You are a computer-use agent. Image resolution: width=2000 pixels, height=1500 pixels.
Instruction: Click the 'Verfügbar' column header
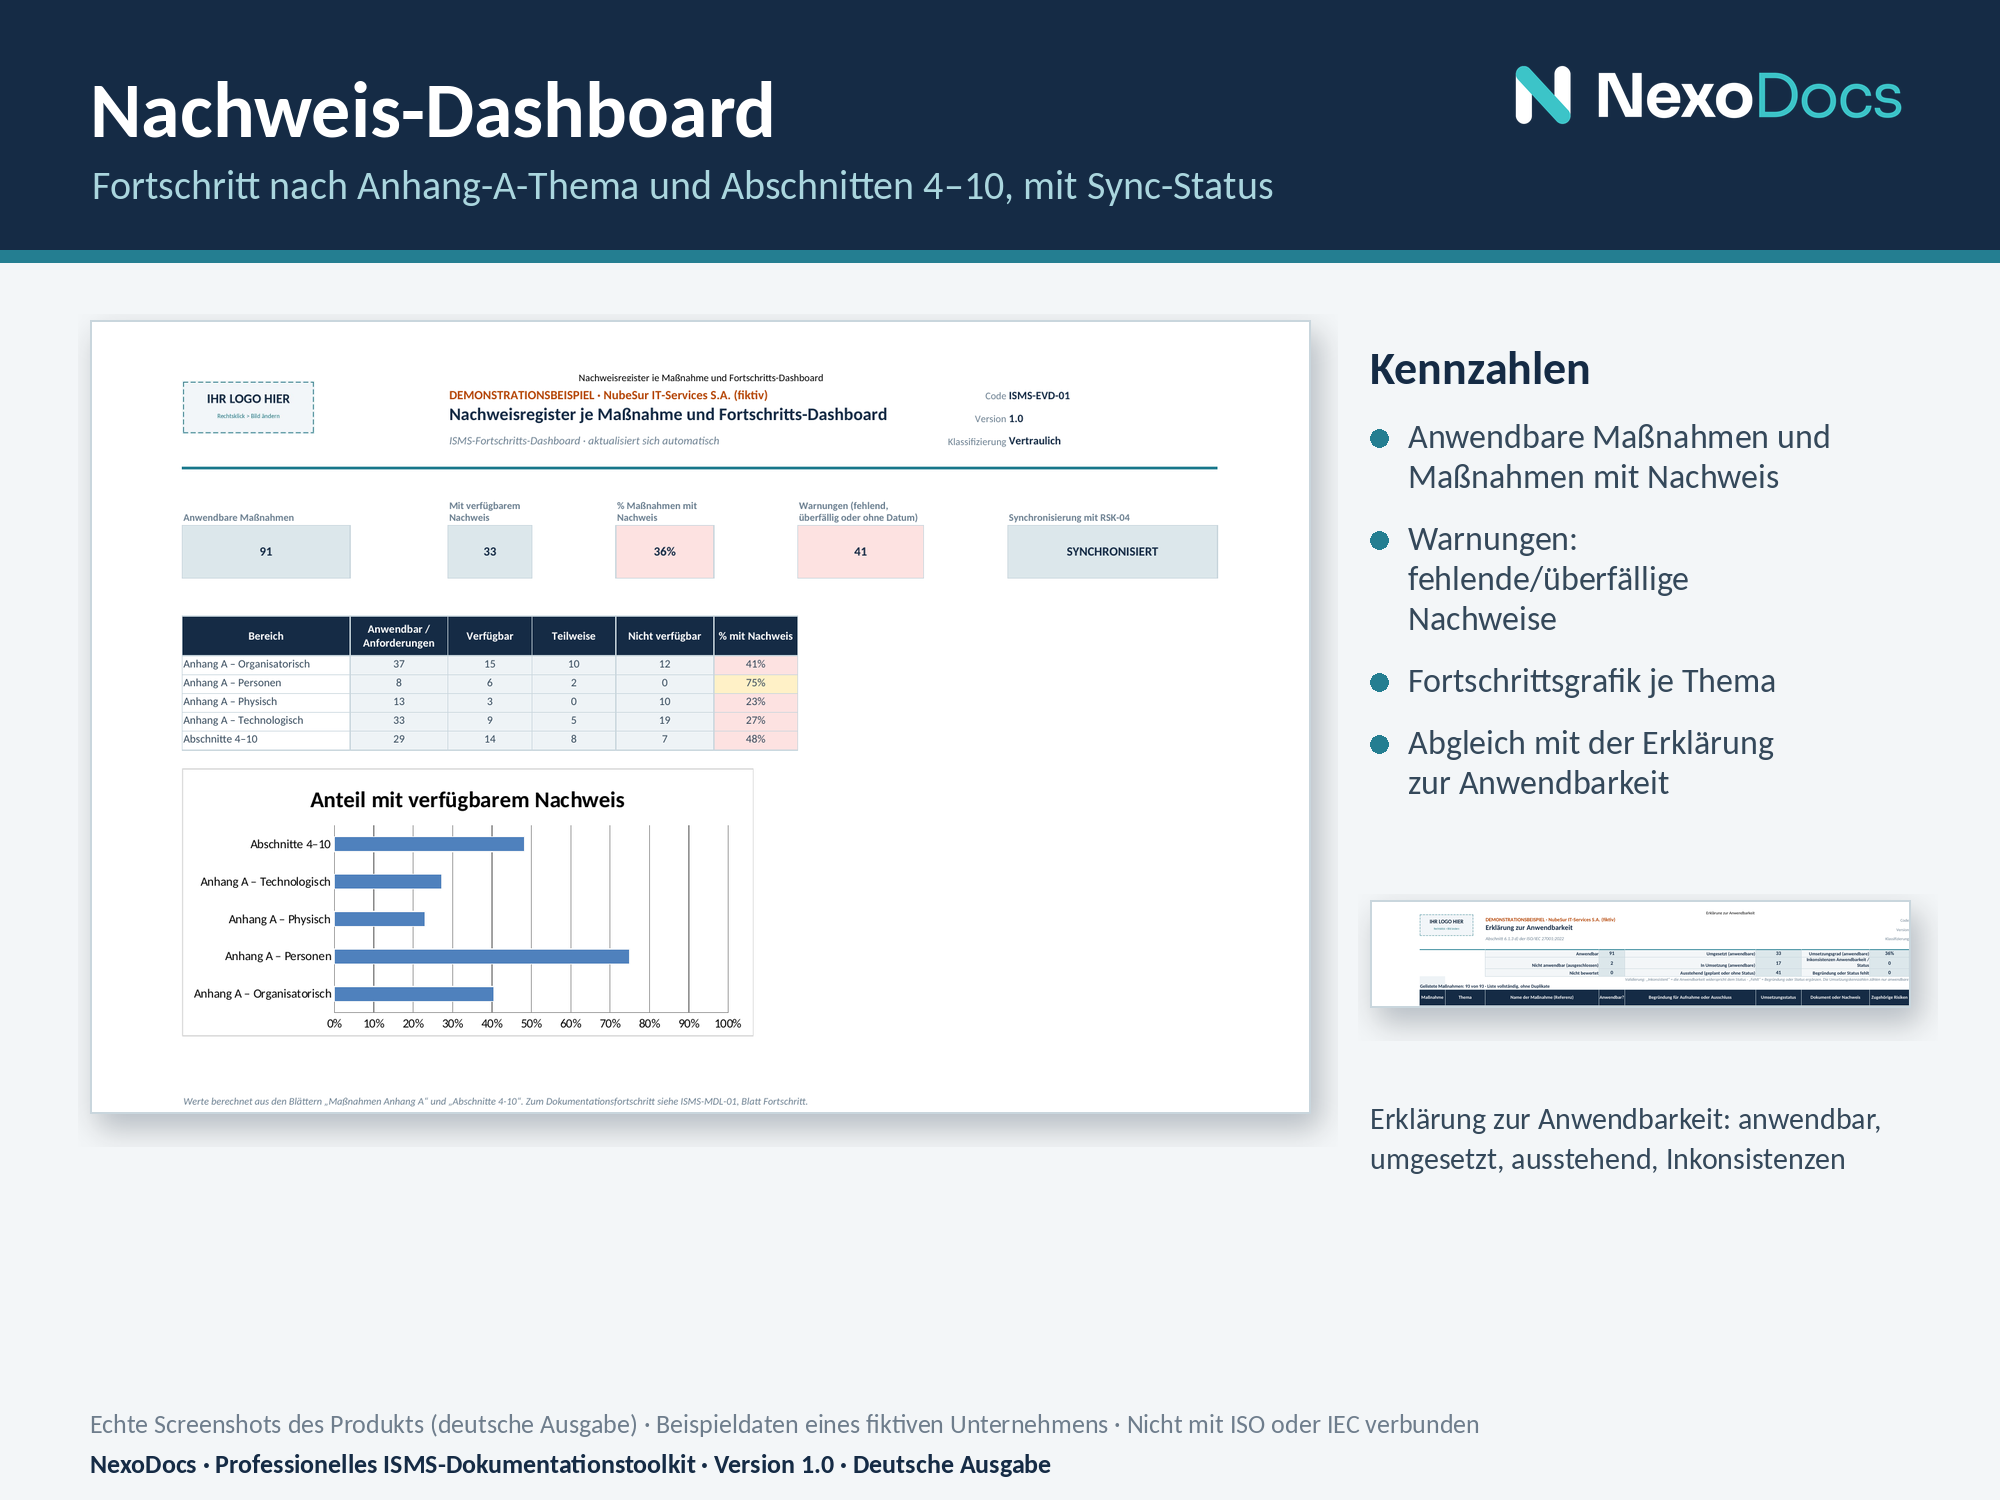tap(490, 636)
